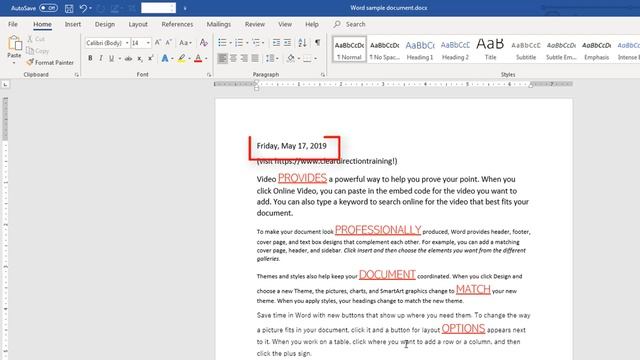Apply the Heading 1 style
Screen dimensions: 640x360
coord(420,49)
